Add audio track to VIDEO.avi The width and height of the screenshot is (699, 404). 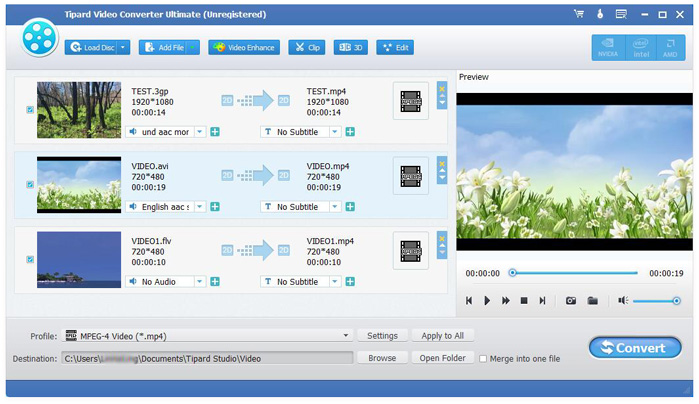[x=215, y=206]
